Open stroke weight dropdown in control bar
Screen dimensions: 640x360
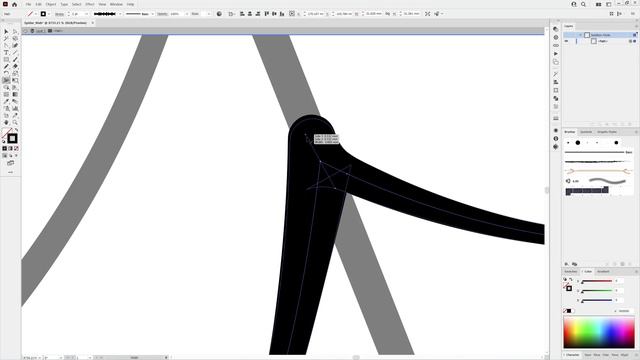[87, 14]
